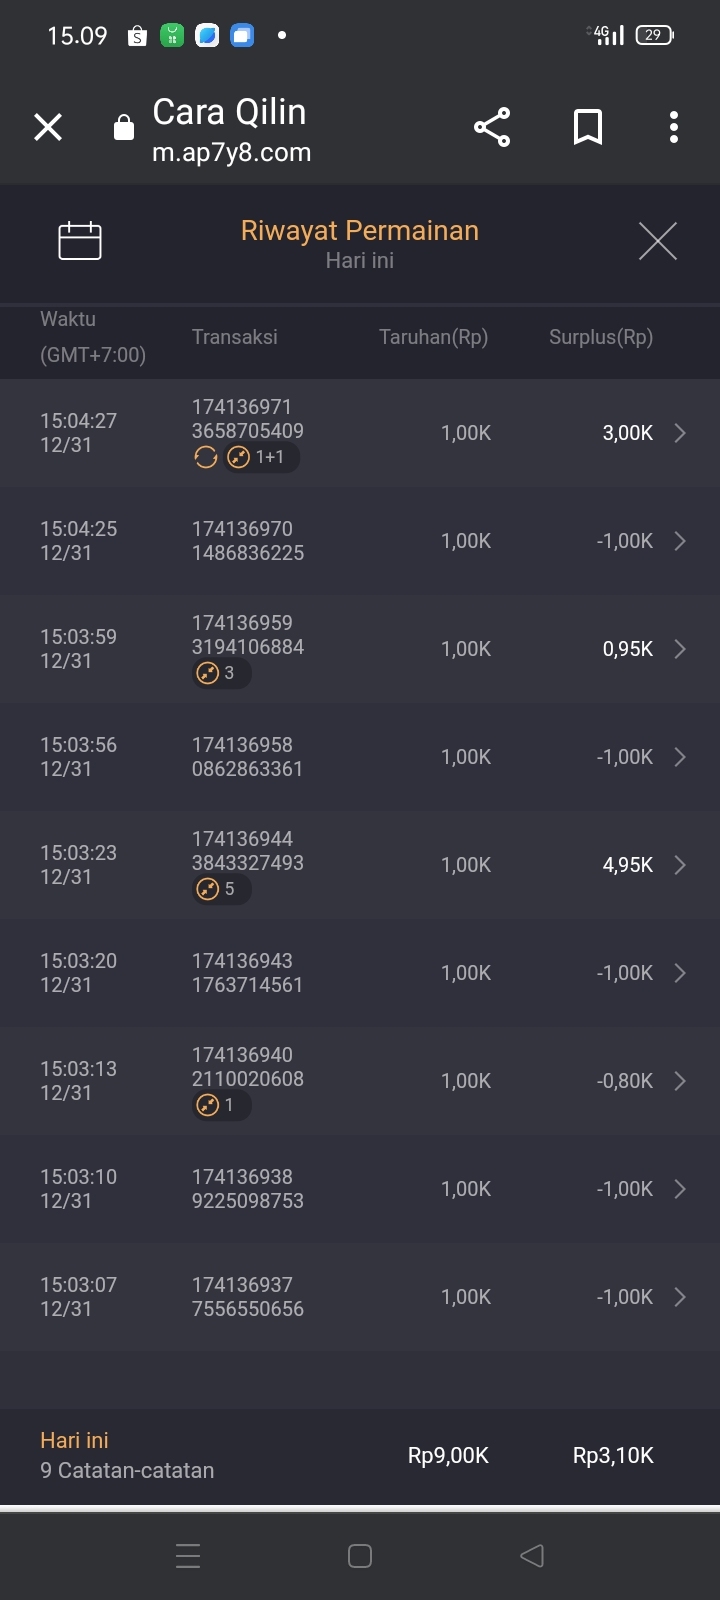720x1600 pixels.
Task: Tap the free spin icon in 15:04:27 row
Action: click(206, 457)
